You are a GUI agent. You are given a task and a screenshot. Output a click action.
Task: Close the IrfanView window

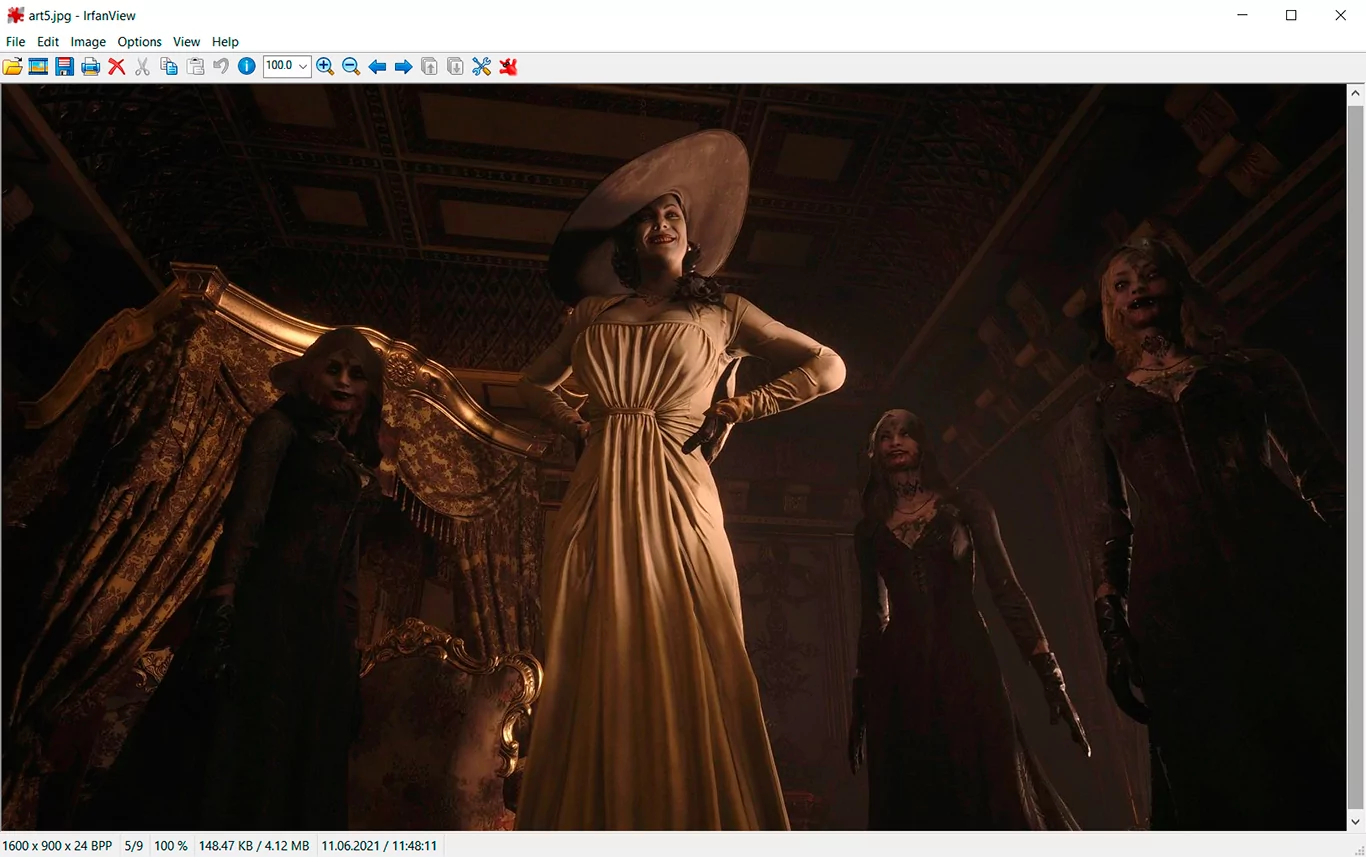(1341, 15)
